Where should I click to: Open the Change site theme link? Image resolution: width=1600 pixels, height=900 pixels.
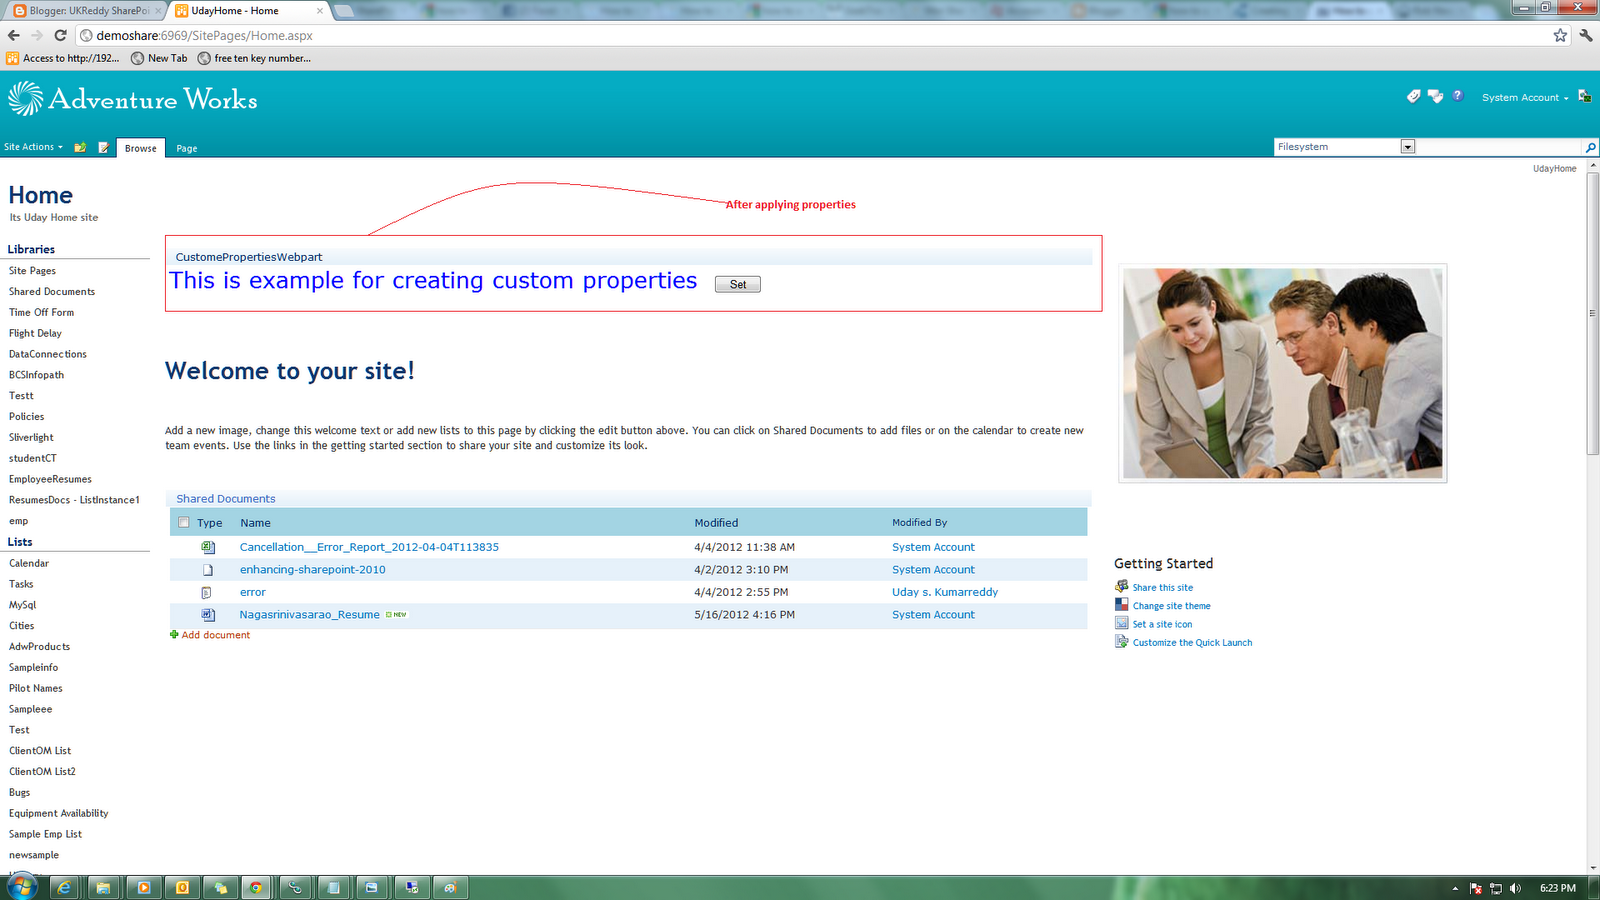(x=1171, y=606)
